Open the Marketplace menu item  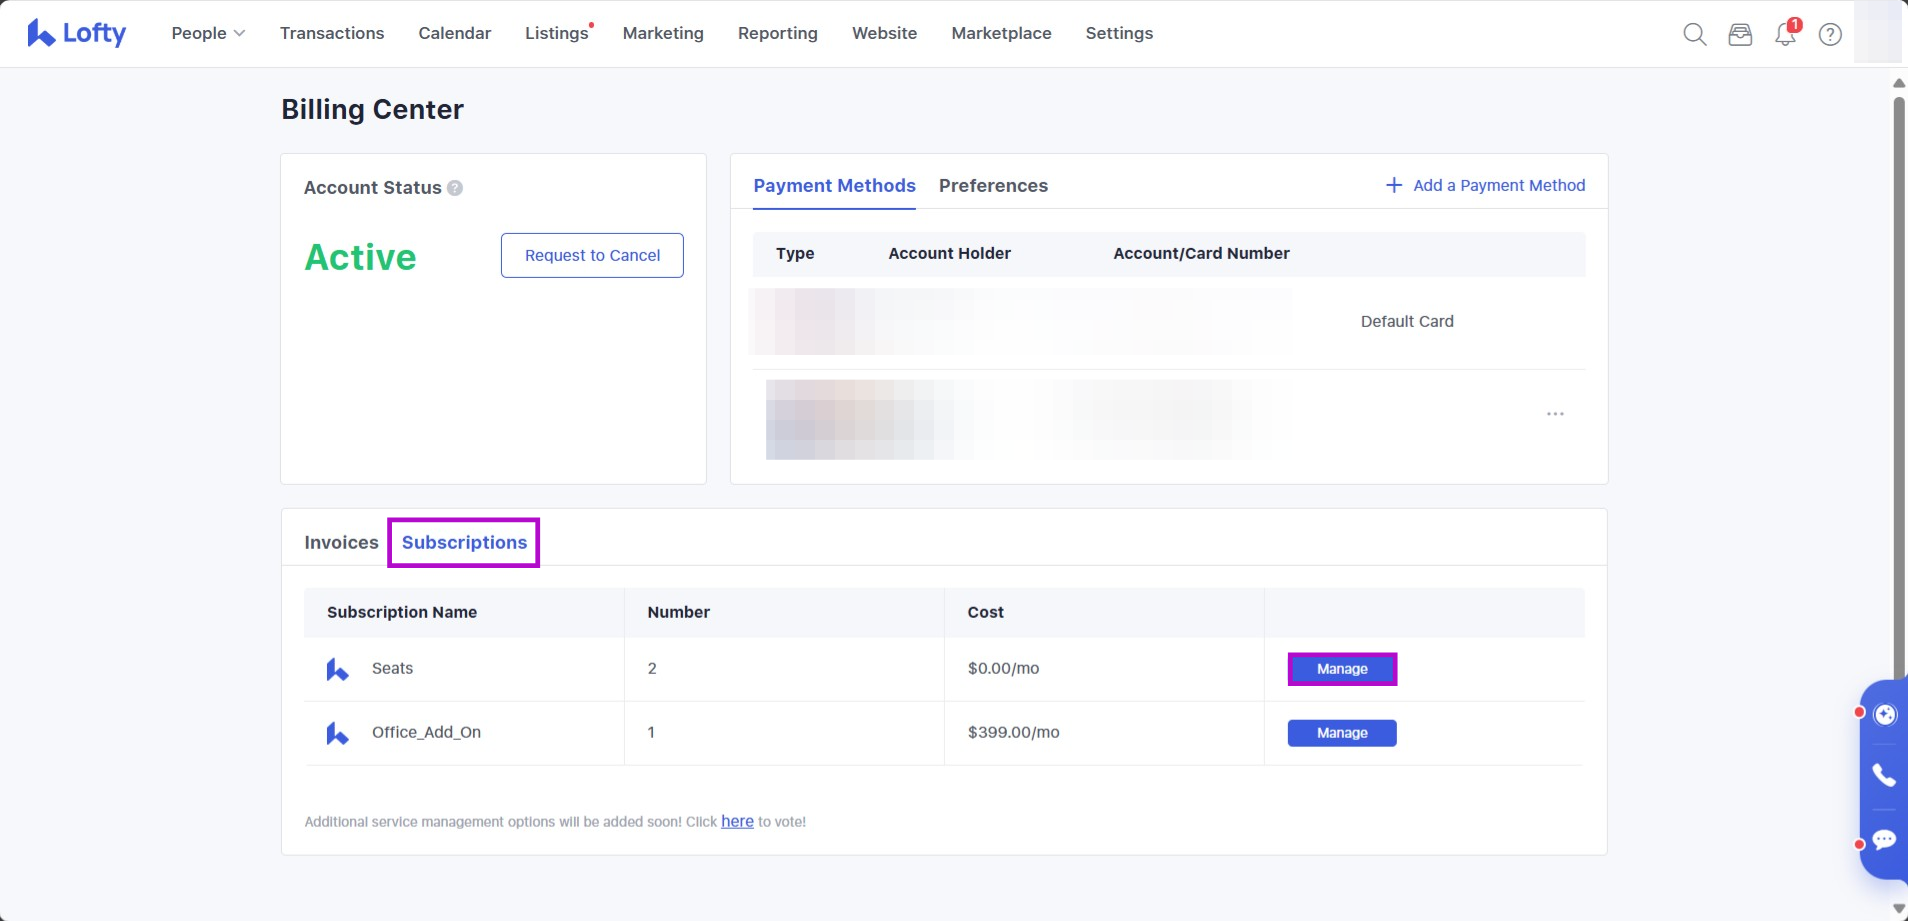[x=1001, y=33]
